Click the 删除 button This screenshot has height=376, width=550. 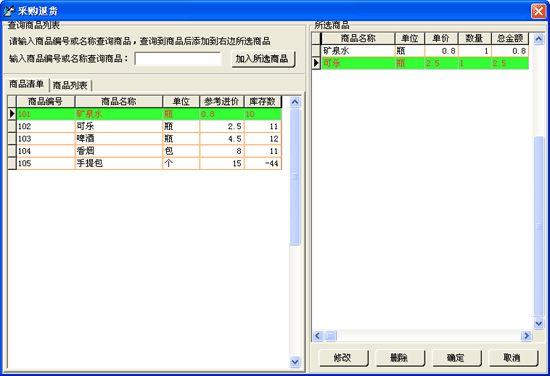(400, 358)
